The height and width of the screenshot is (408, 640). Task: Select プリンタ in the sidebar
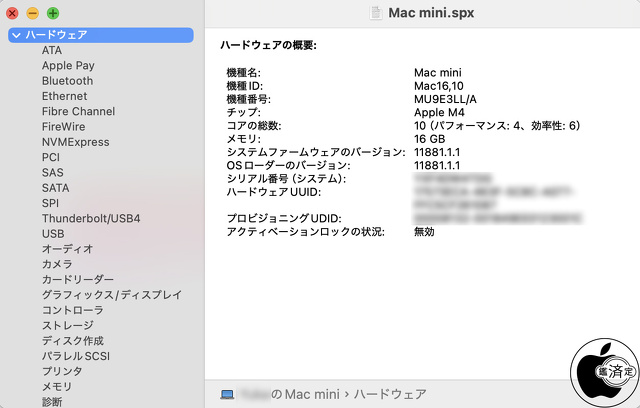click(62, 371)
